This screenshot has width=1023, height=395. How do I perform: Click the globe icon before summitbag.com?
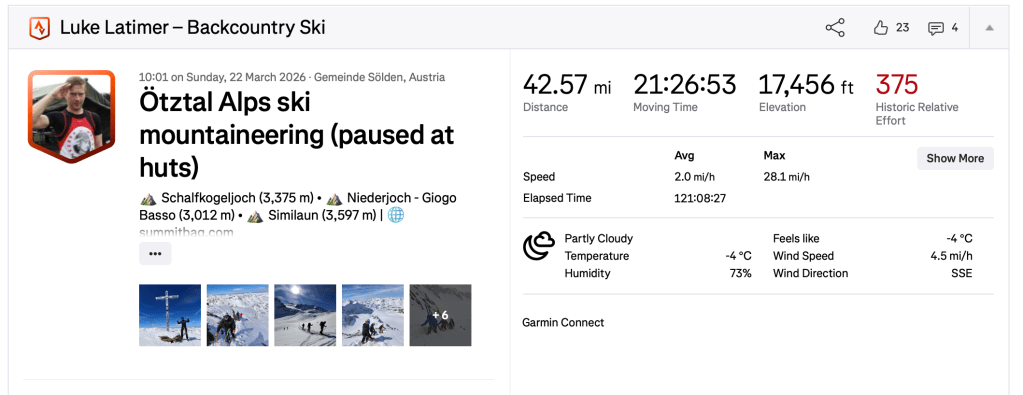tap(396, 215)
